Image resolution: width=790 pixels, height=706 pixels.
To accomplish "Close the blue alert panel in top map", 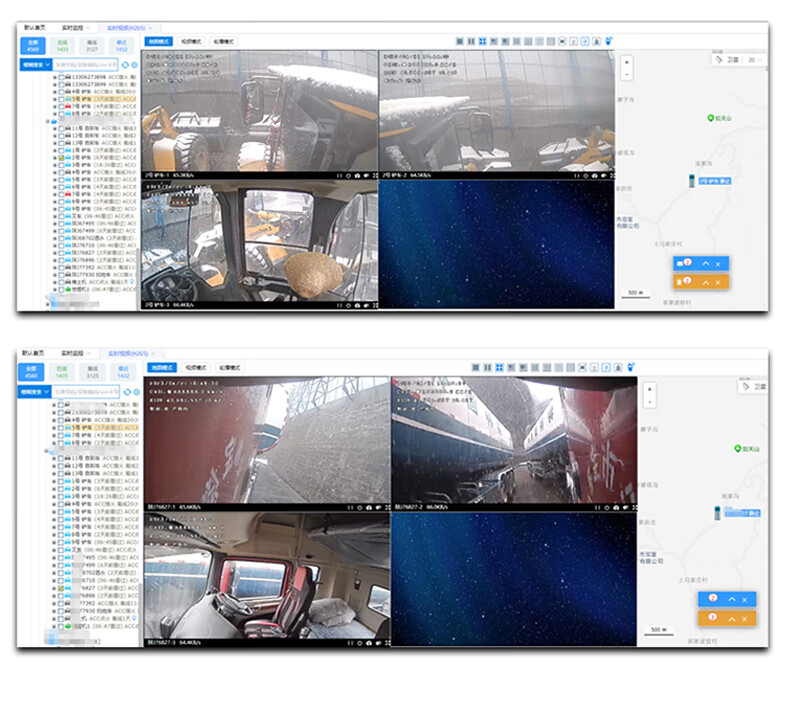I will point(718,264).
